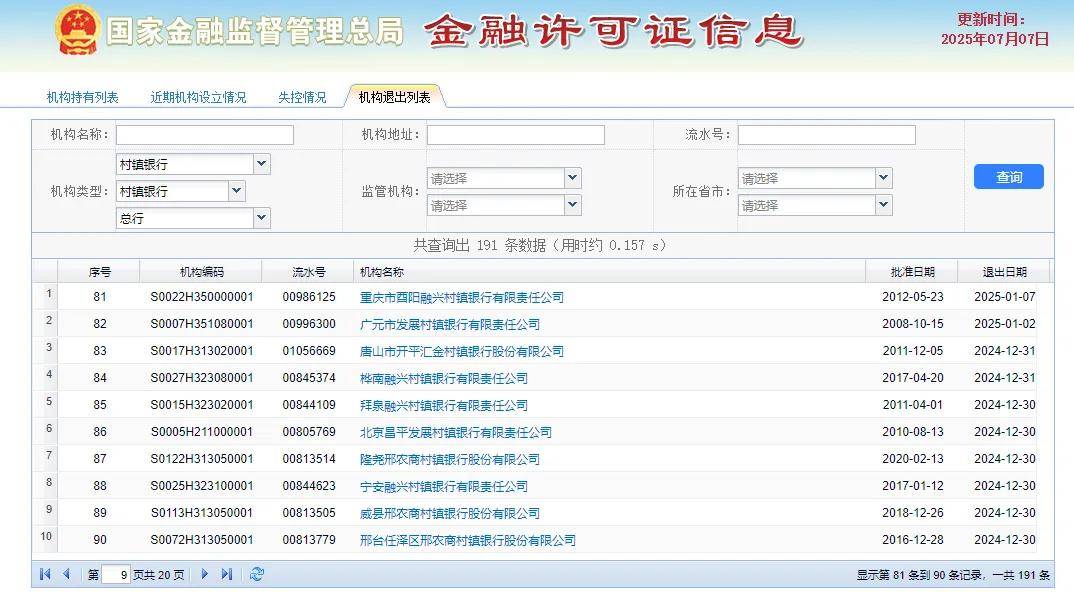
Task: Focus the 机构地址 input field
Action: 516,134
